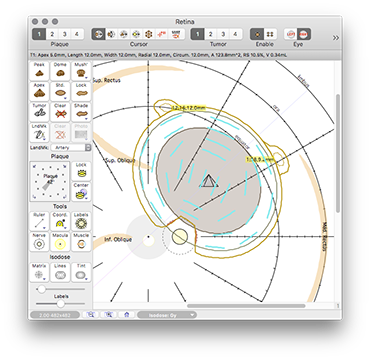Switch to the LEFT eye
This screenshot has width=370, height=360.
pos(291,34)
